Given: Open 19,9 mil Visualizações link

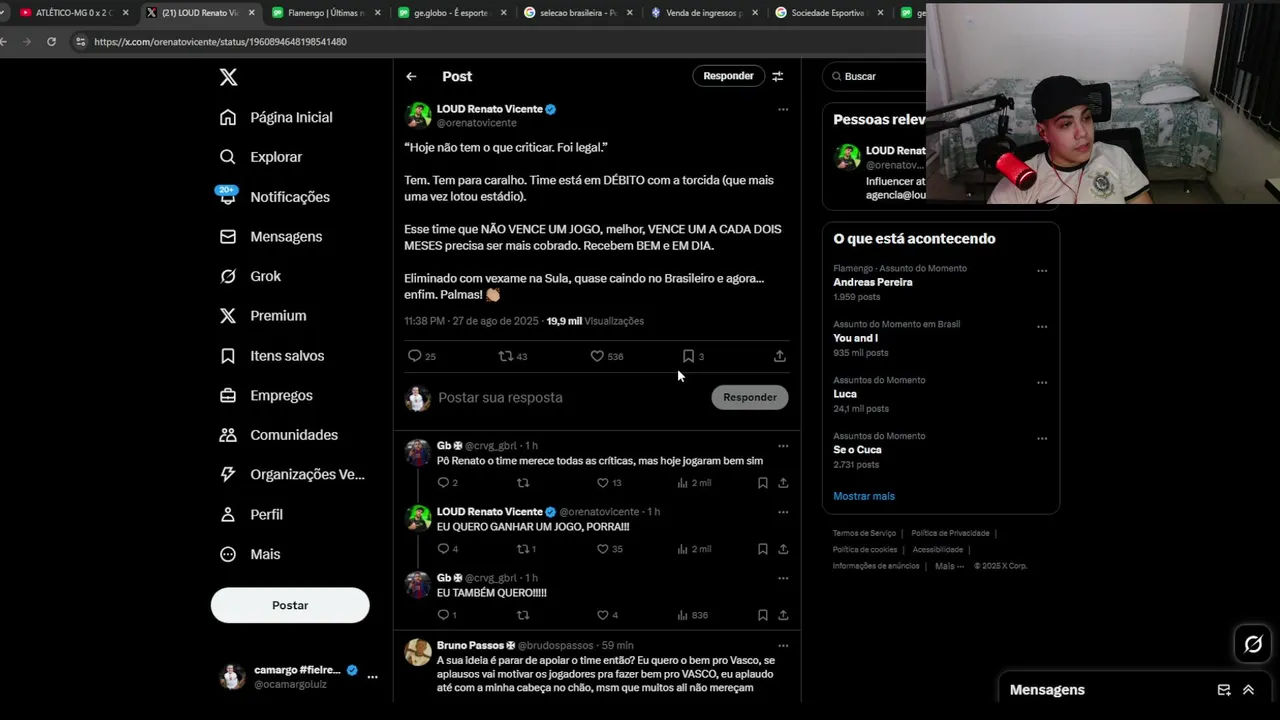Looking at the screenshot, I should click(595, 321).
